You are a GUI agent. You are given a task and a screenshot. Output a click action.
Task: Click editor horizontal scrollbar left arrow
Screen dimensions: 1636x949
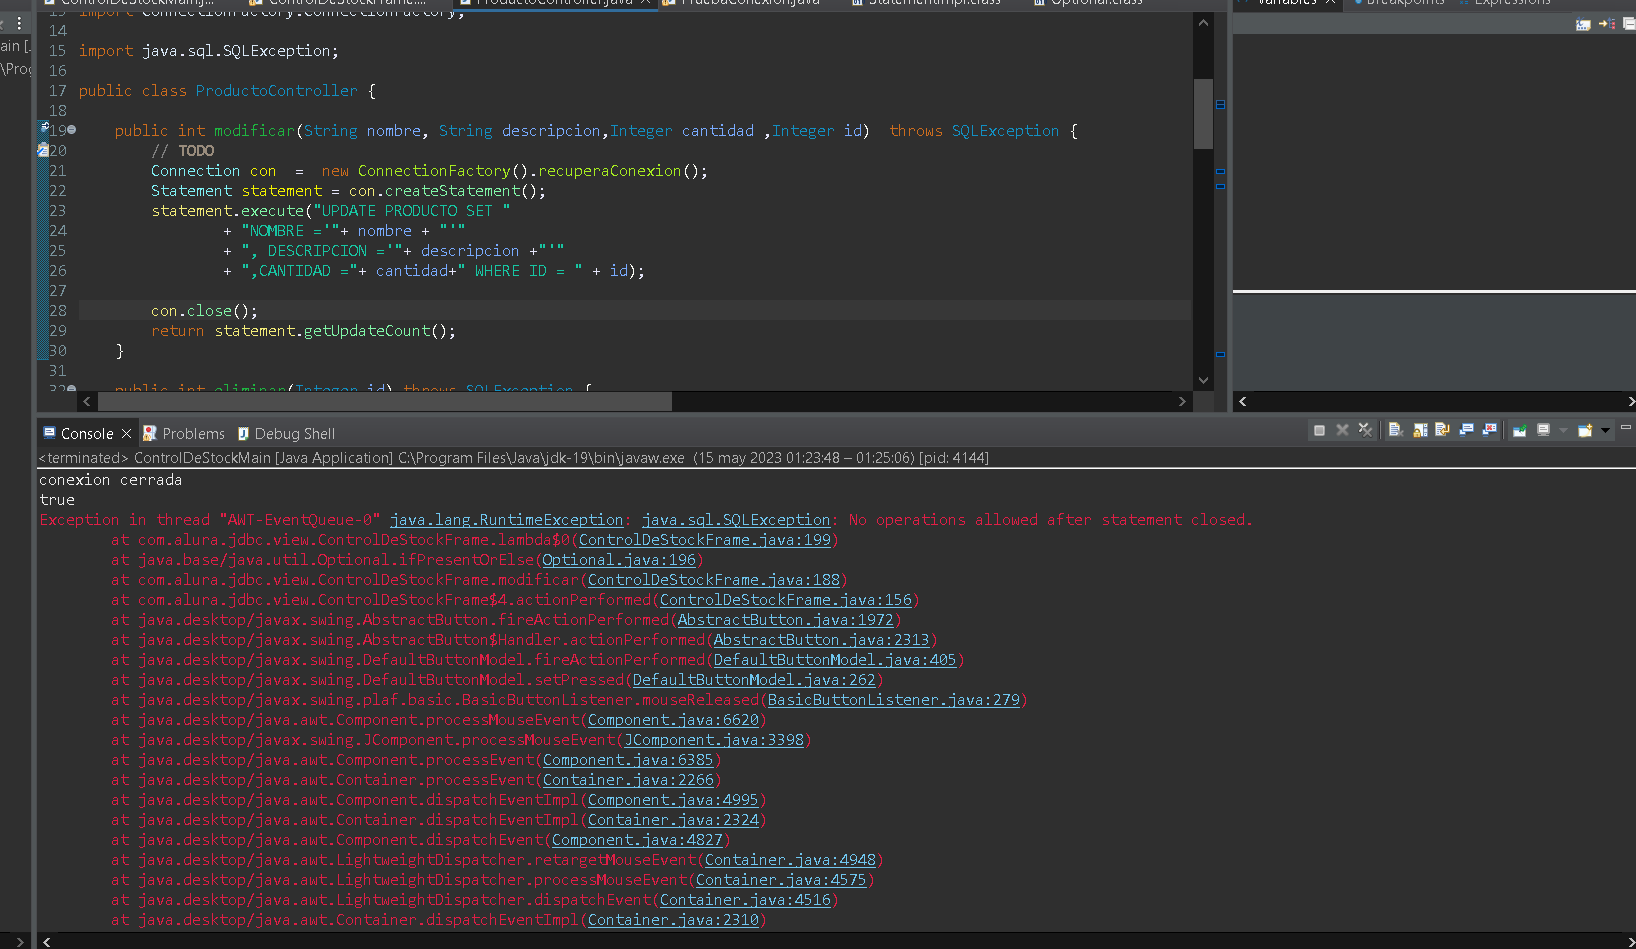87,401
